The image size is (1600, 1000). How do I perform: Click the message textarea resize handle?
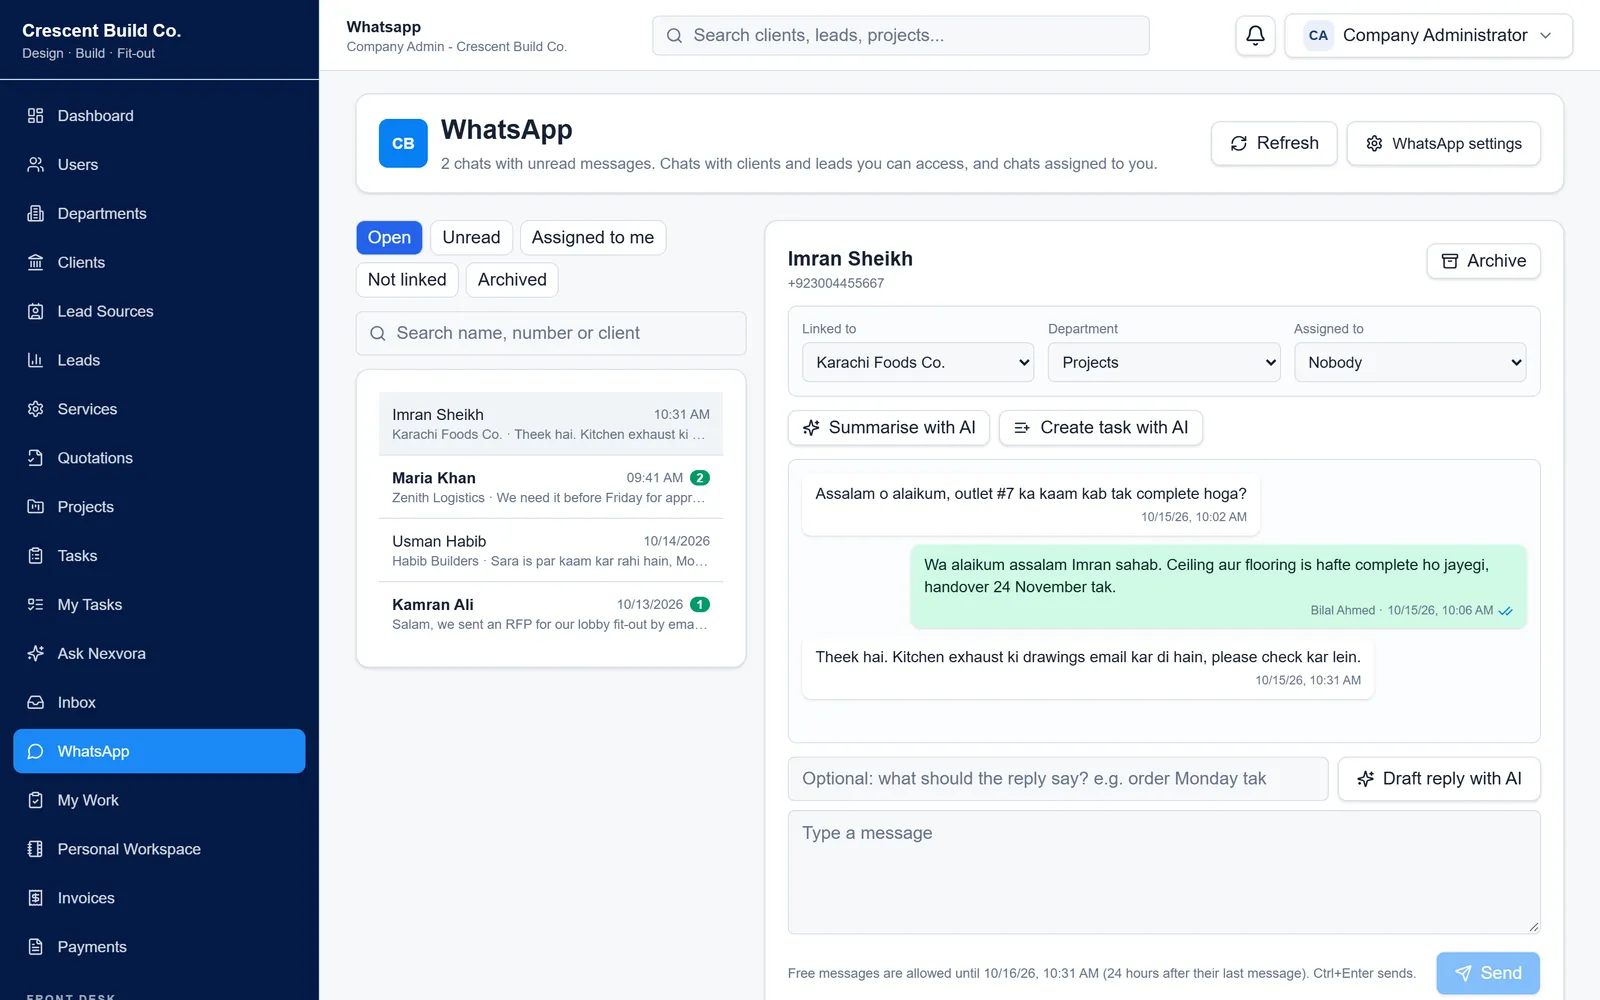[x=1533, y=926]
